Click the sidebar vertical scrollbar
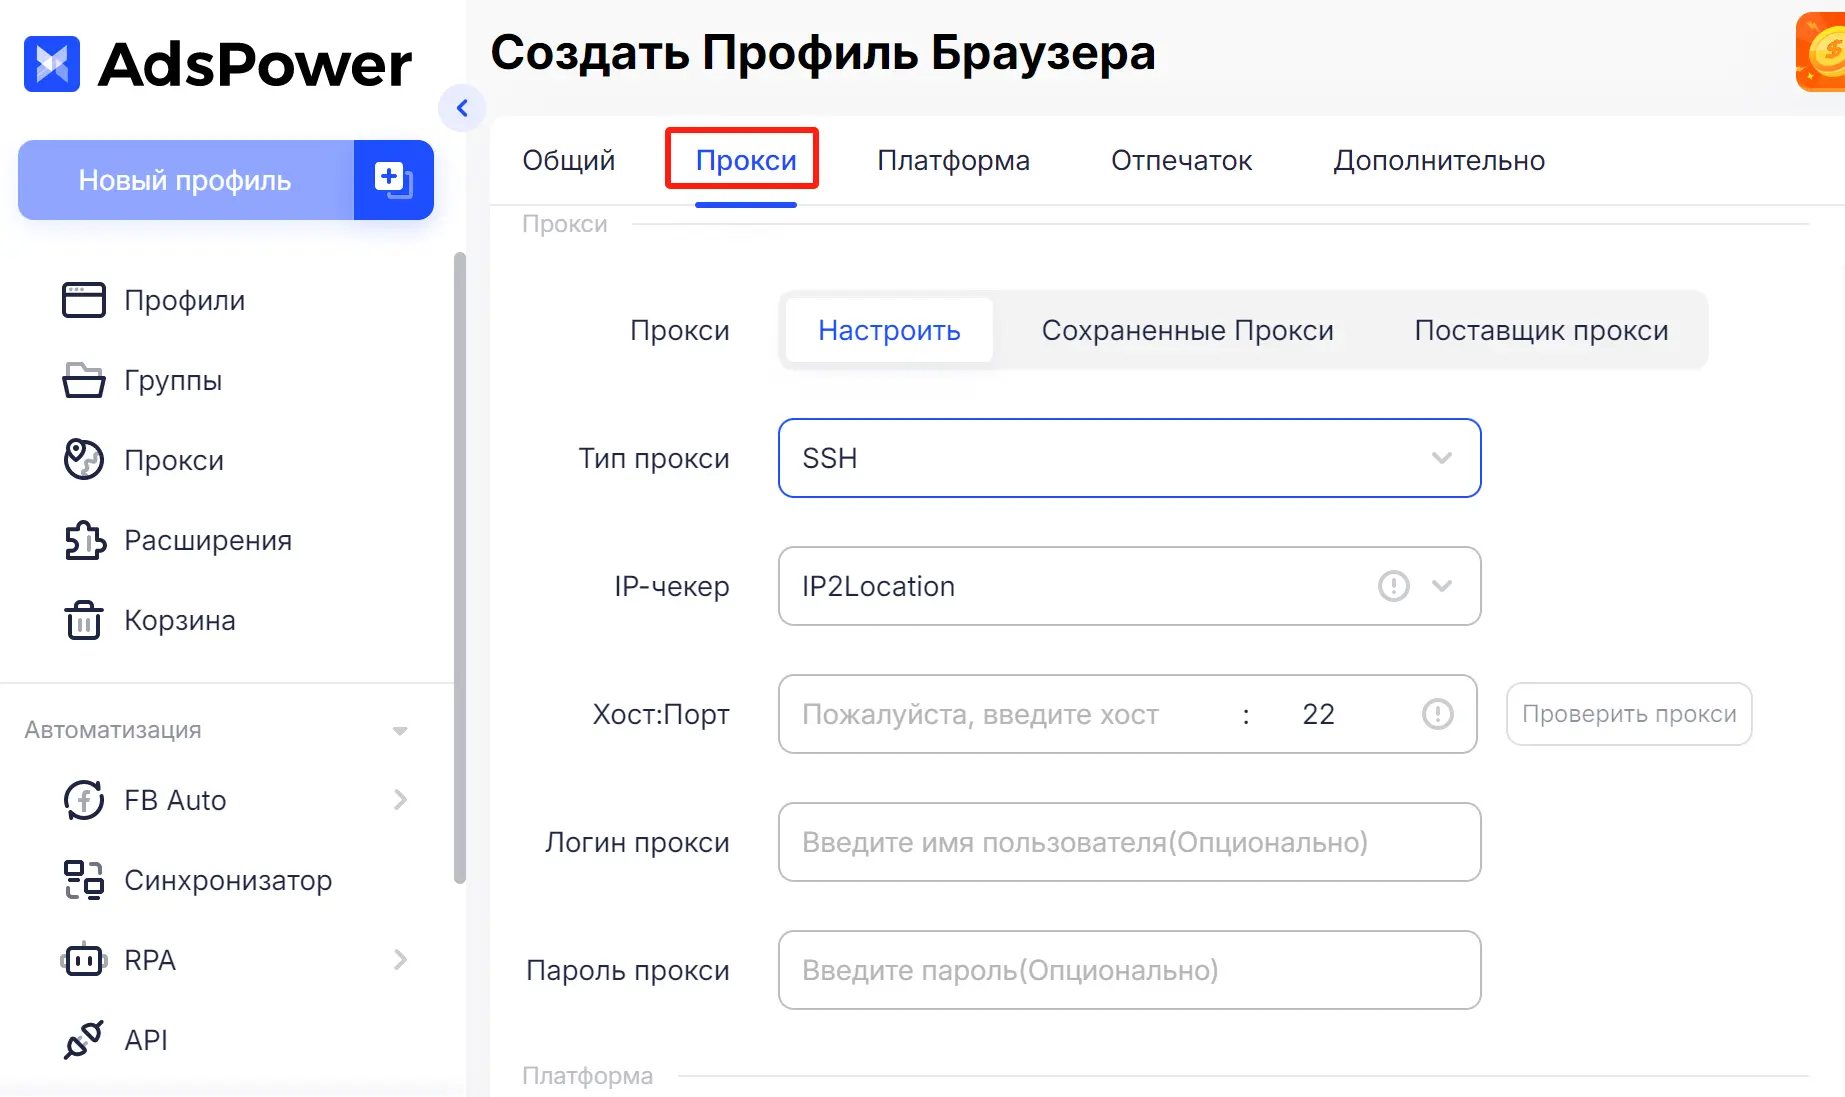1845x1097 pixels. coord(460,568)
